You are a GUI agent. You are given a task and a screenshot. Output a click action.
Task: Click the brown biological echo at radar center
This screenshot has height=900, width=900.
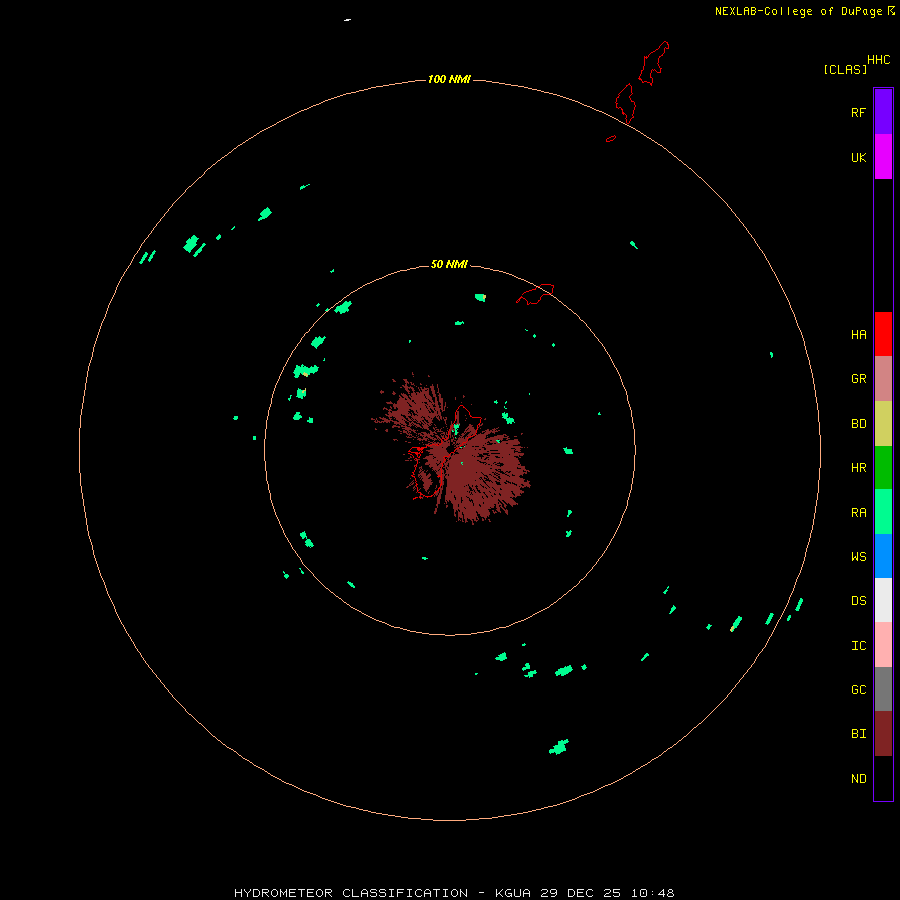452,451
